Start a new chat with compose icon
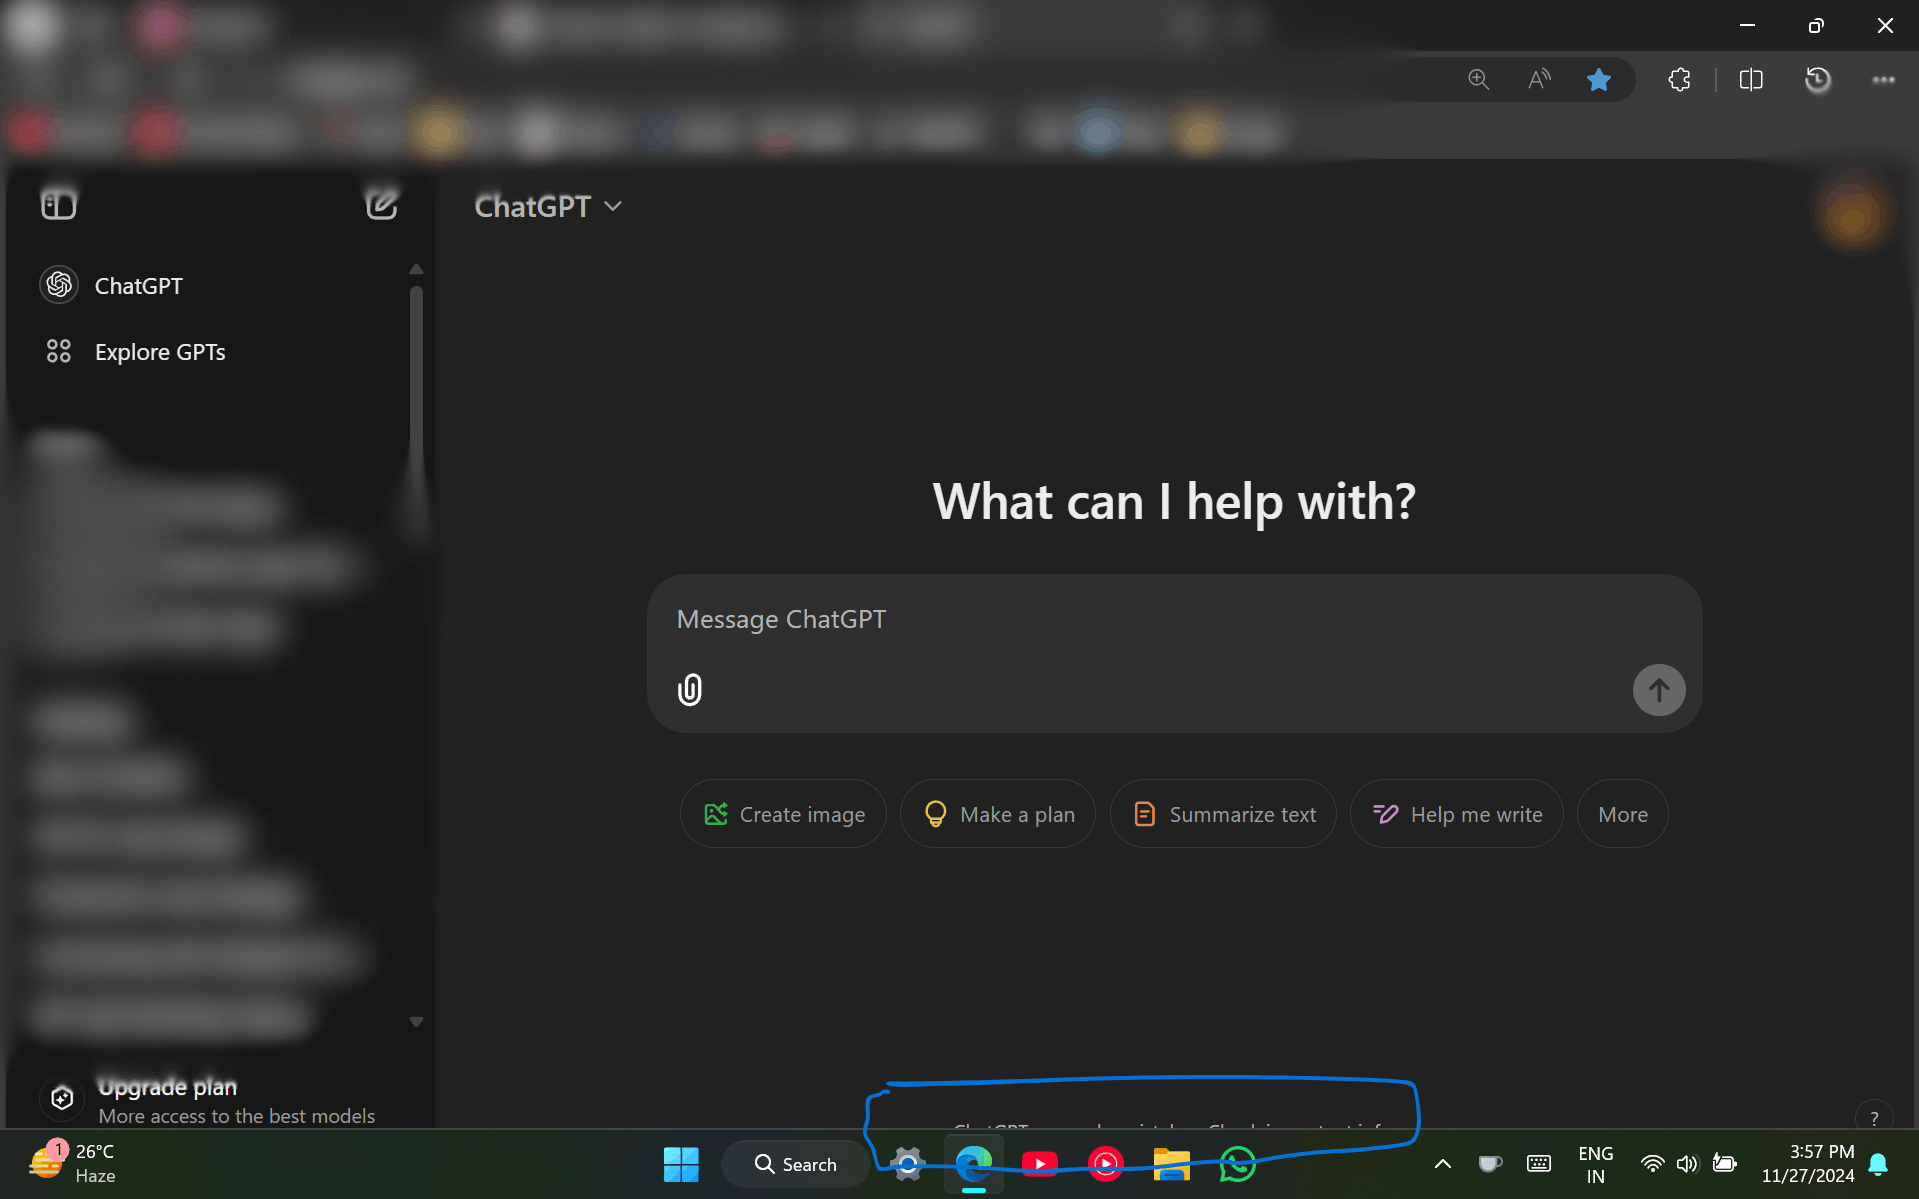The image size is (1919, 1199). coord(381,204)
